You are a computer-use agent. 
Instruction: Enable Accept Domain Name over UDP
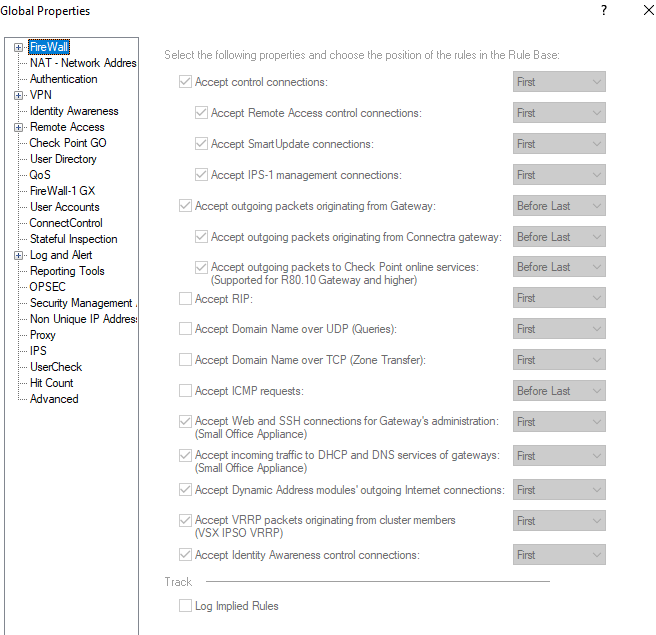tap(185, 329)
